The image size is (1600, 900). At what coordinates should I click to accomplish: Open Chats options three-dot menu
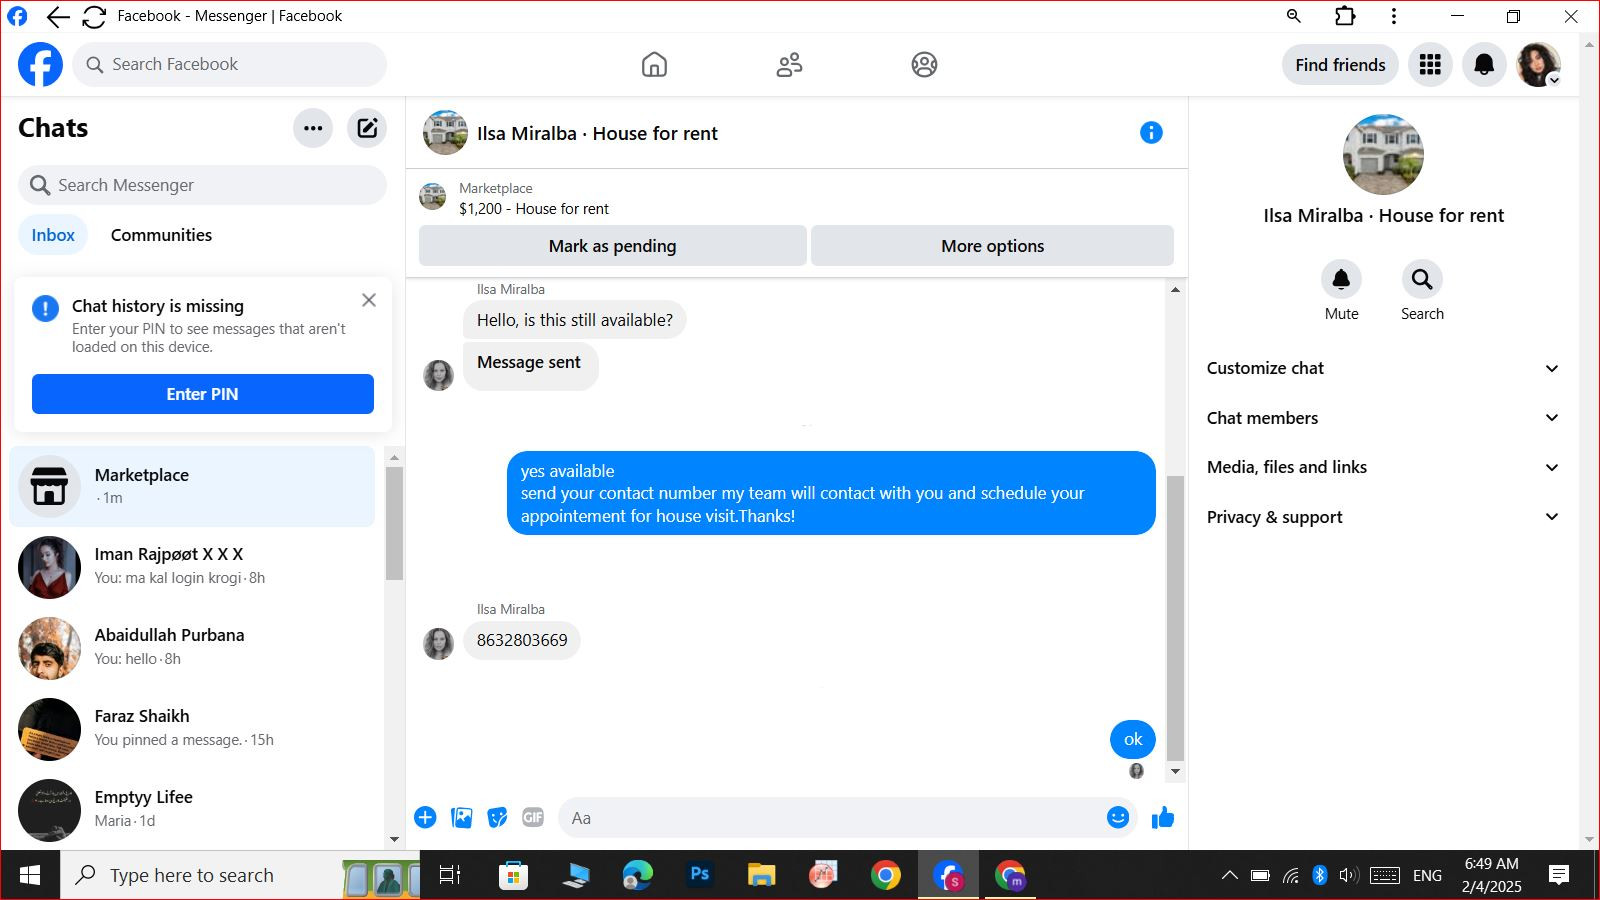[x=313, y=128]
